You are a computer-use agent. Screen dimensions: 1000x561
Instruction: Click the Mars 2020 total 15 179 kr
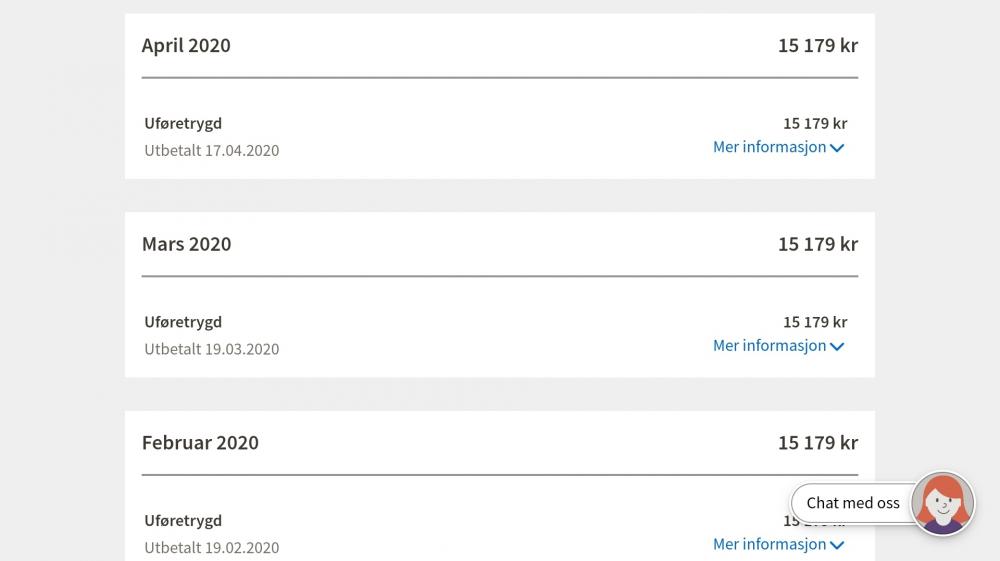(x=818, y=244)
